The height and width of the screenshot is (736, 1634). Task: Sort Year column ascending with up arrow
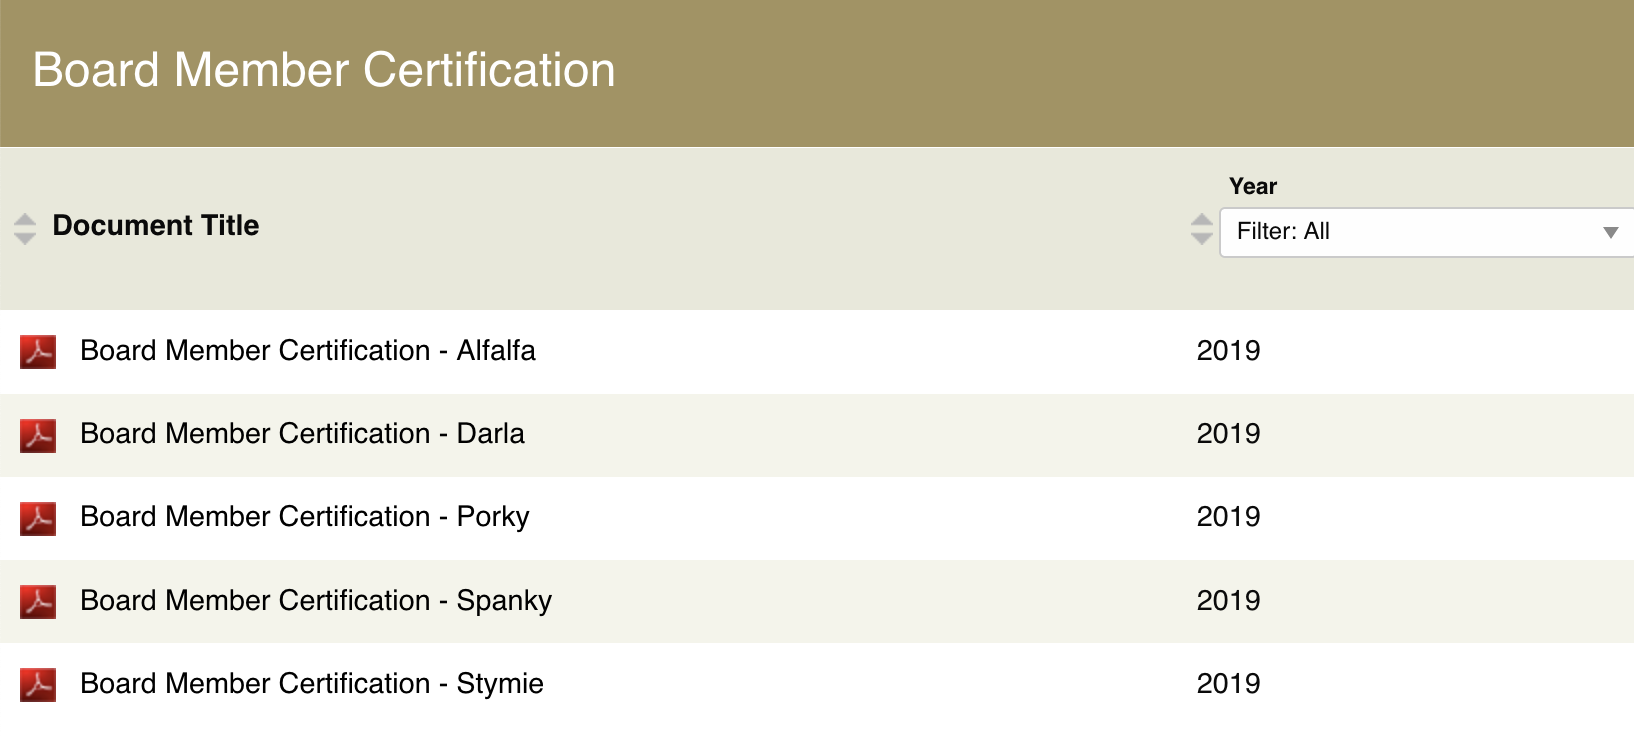tap(1202, 220)
